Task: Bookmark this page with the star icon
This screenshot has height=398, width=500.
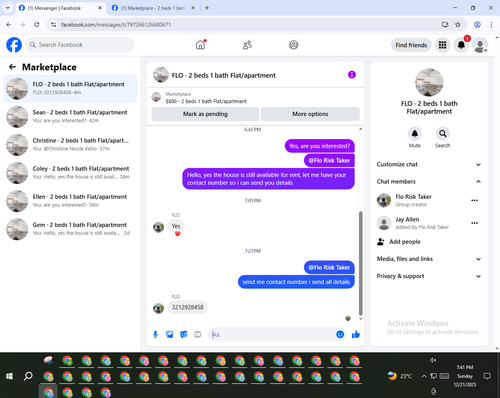Action: pyautogui.click(x=458, y=24)
